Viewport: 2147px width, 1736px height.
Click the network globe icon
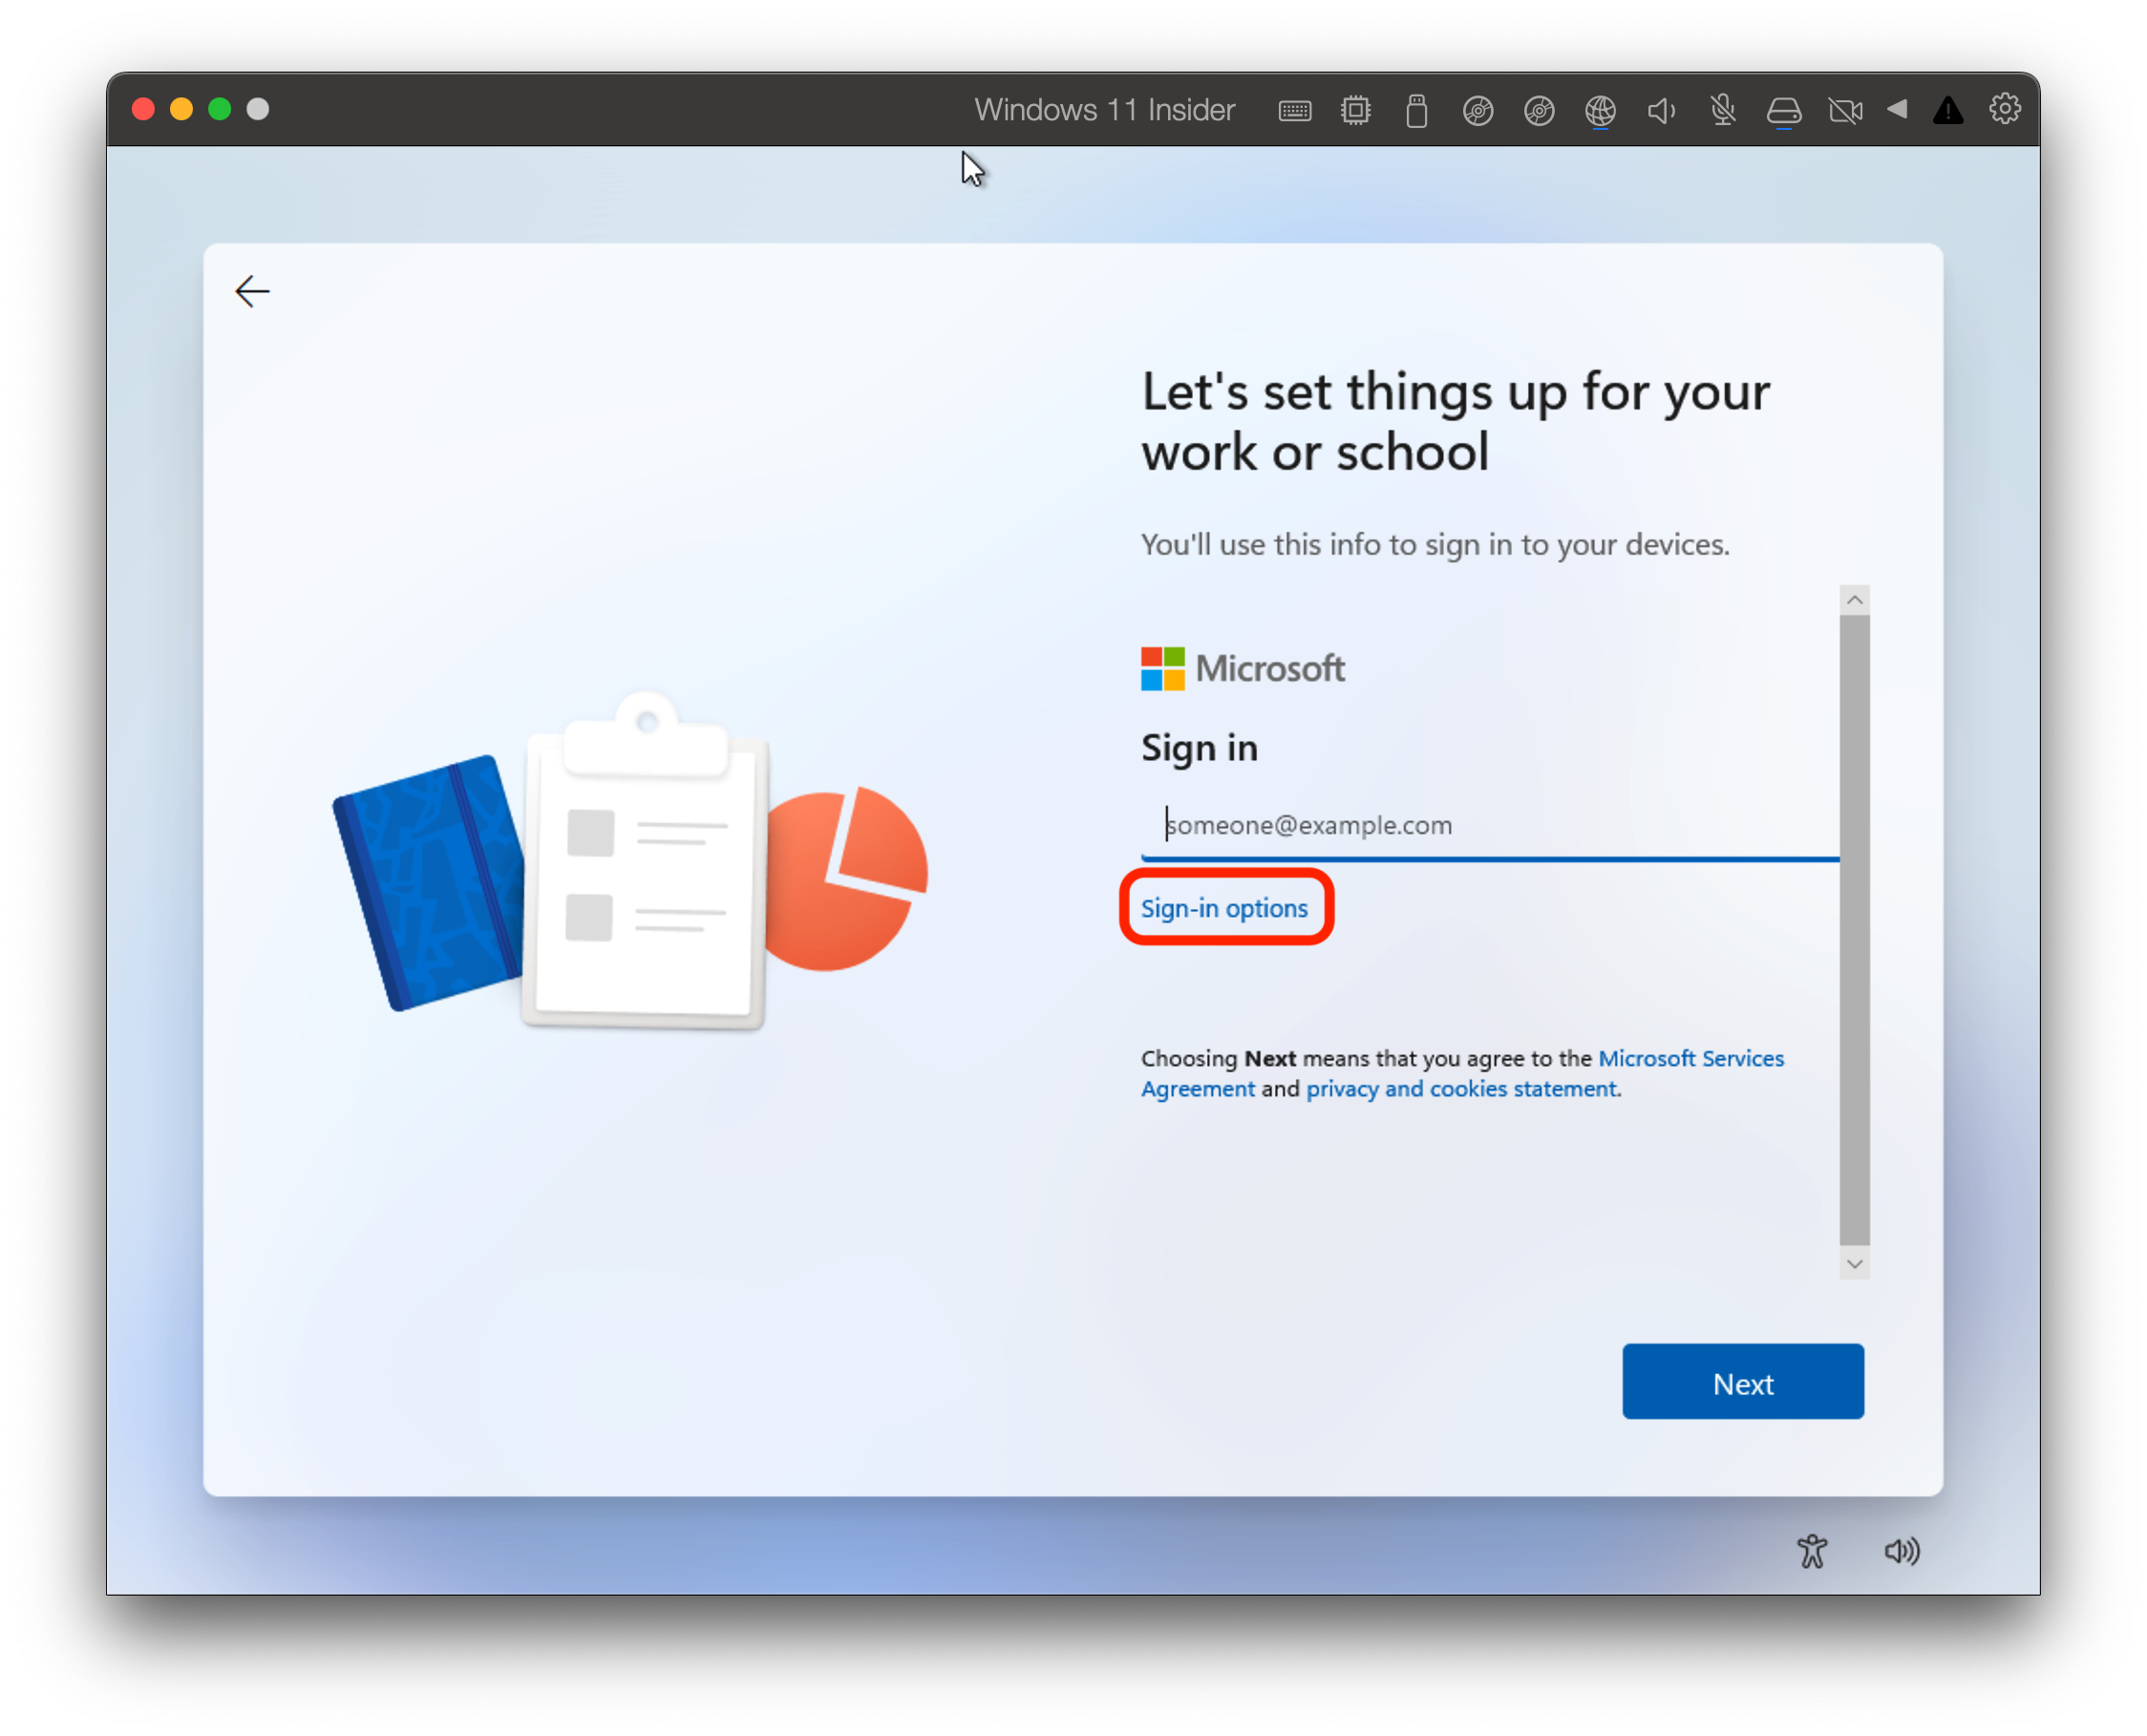1600,110
